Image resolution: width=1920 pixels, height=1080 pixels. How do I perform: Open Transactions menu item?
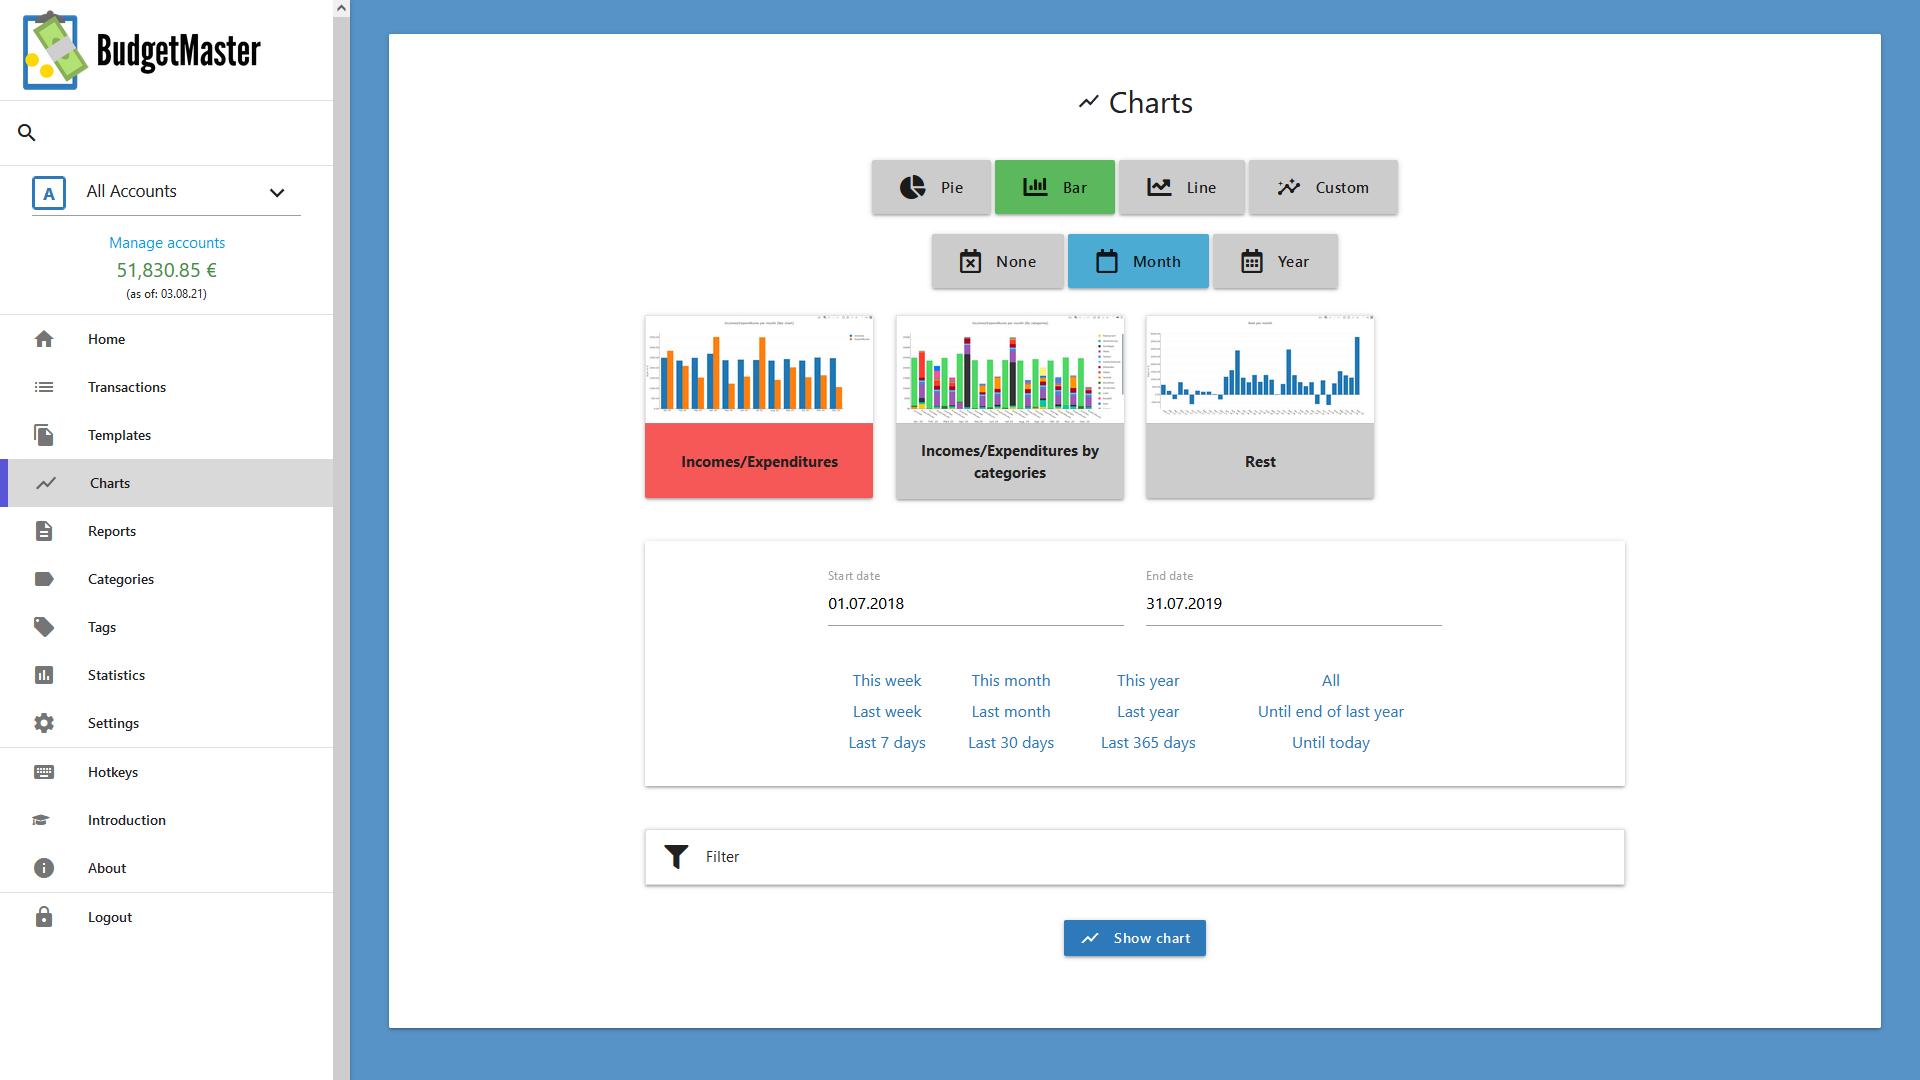point(167,387)
